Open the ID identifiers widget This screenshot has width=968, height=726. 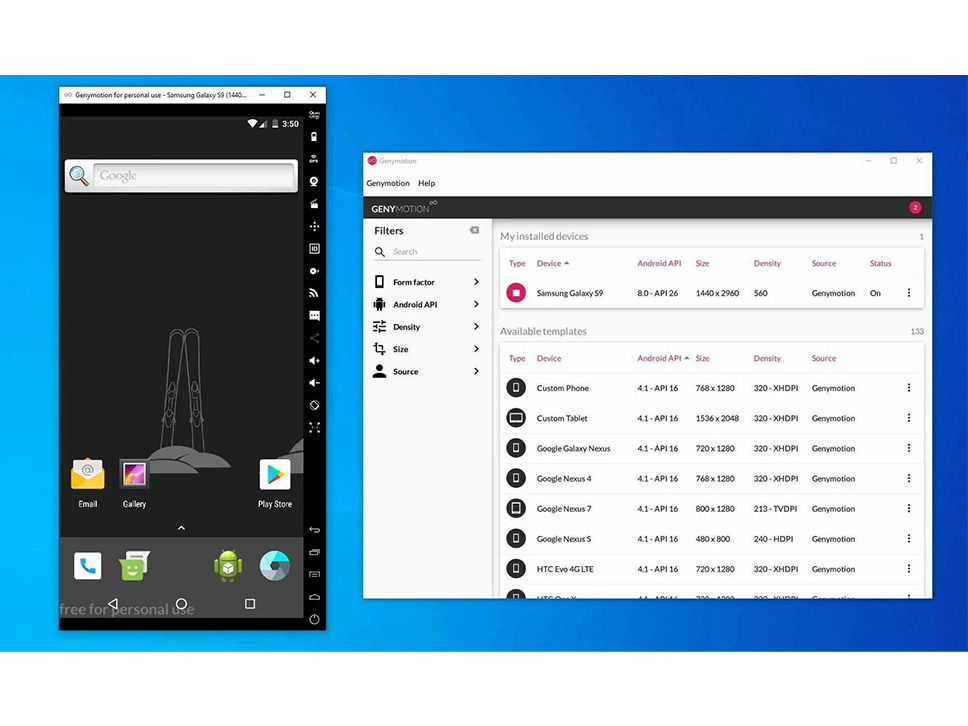pos(314,249)
